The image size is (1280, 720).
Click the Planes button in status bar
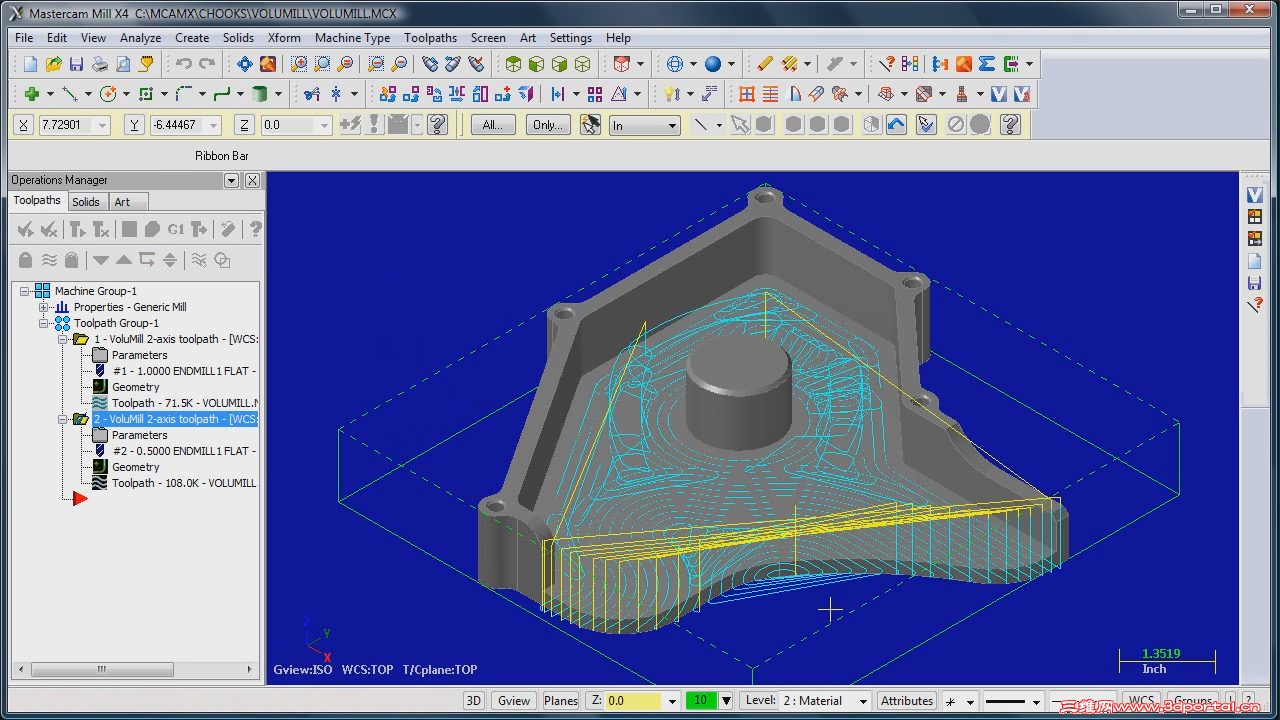coord(561,701)
